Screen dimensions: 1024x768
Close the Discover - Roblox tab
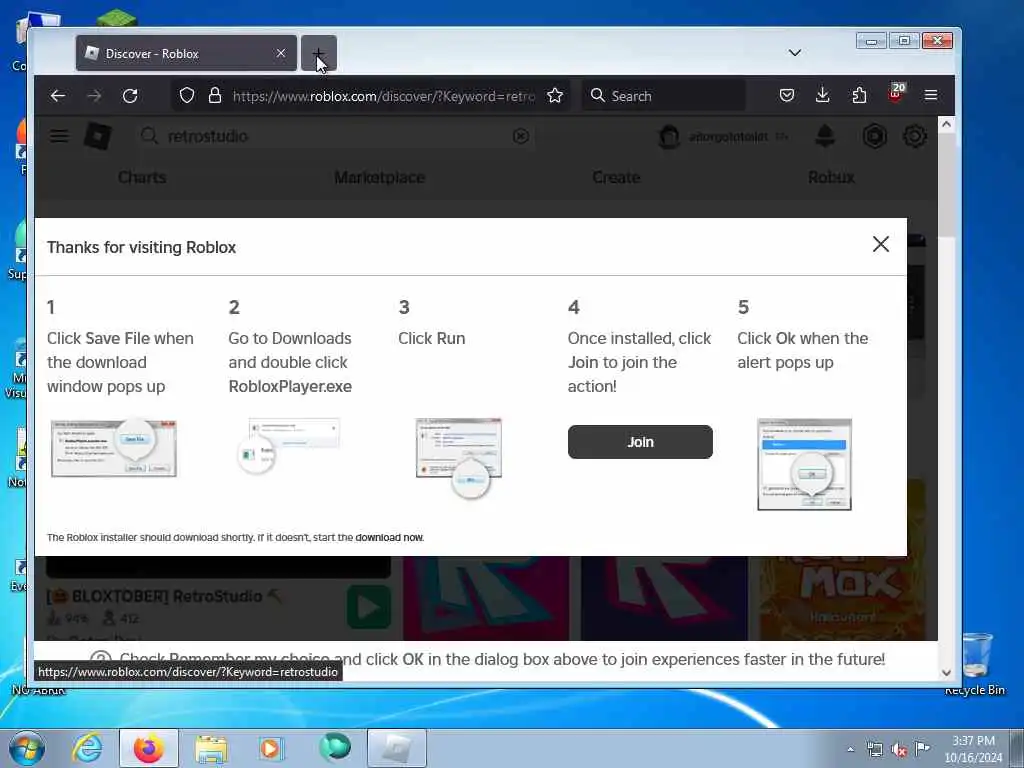coord(281,54)
